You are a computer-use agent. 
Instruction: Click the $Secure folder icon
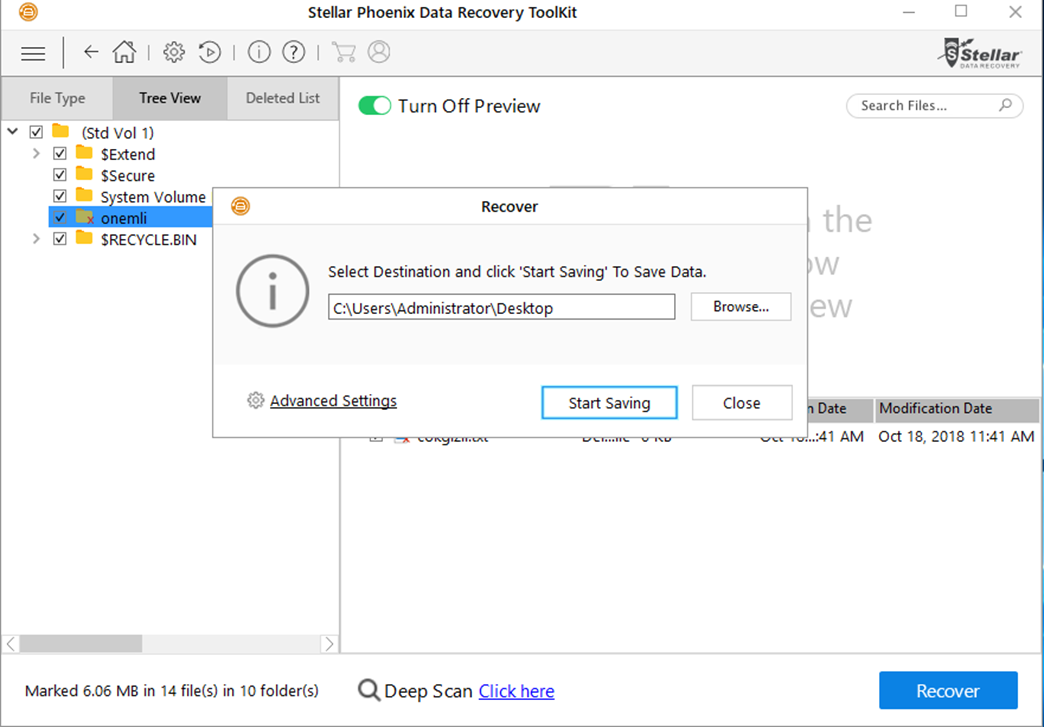click(84, 174)
